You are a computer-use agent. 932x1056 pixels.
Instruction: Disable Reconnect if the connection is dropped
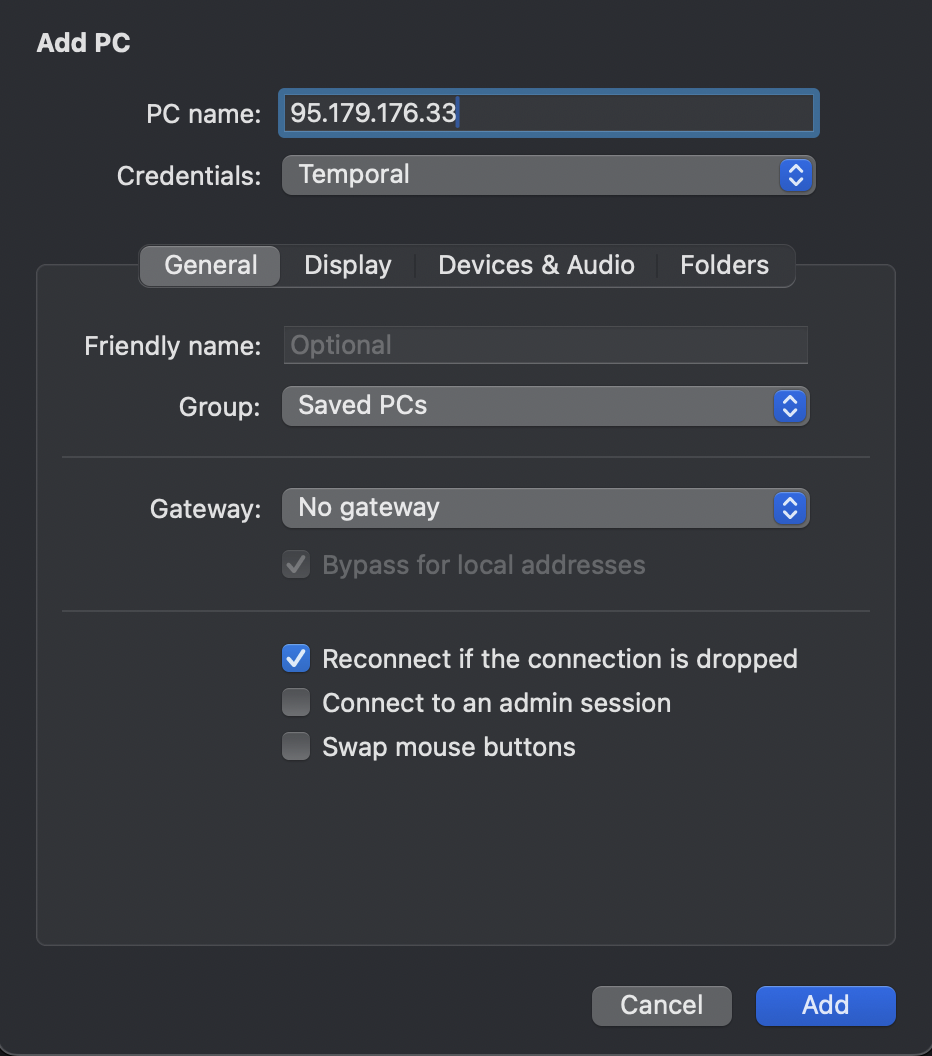[296, 659]
